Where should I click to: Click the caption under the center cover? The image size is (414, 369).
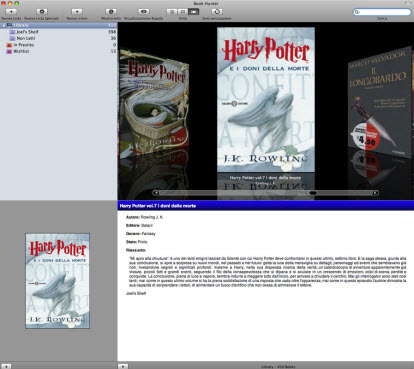tap(266, 180)
